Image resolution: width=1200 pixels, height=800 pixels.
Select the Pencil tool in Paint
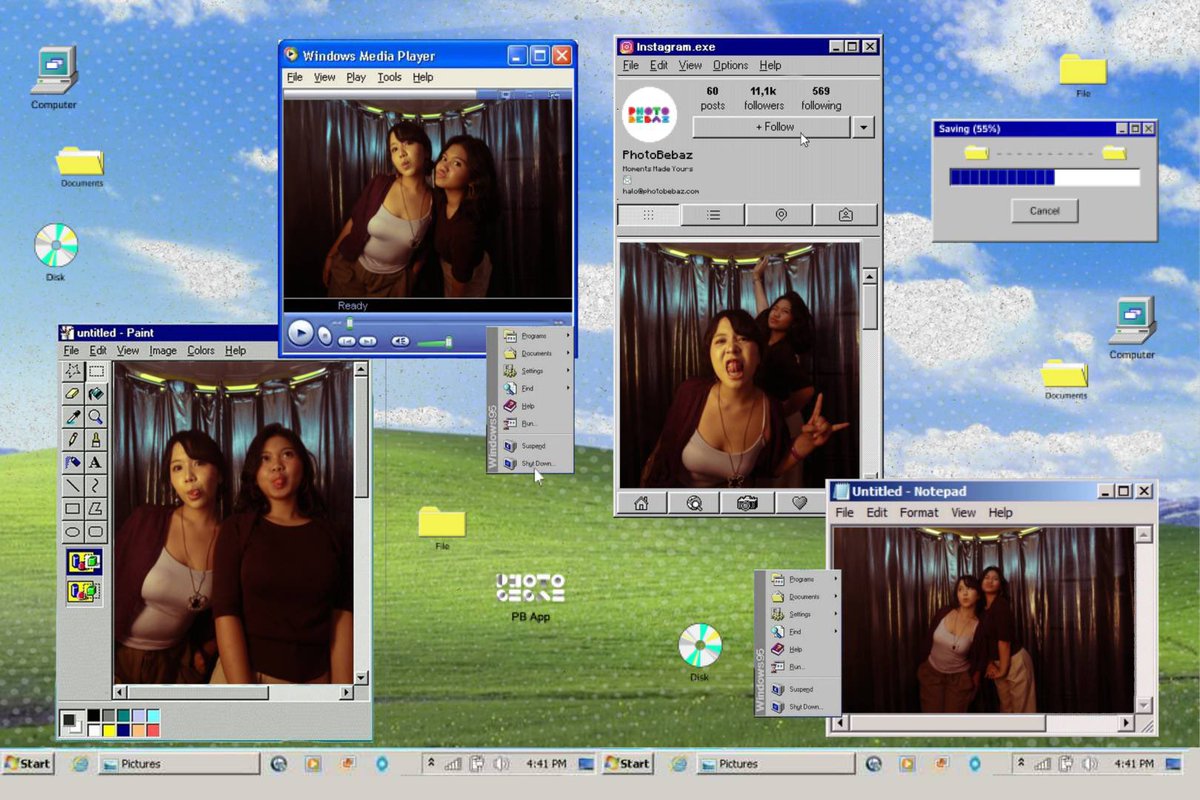tap(73, 439)
